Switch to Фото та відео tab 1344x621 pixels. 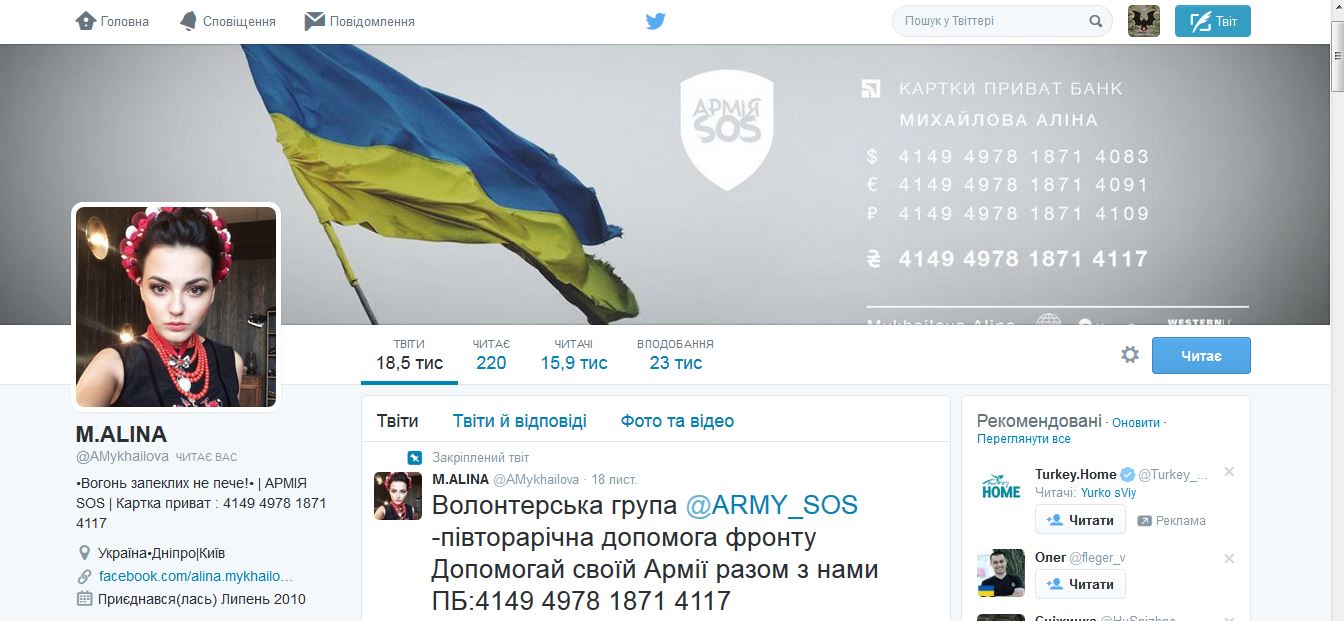click(677, 421)
